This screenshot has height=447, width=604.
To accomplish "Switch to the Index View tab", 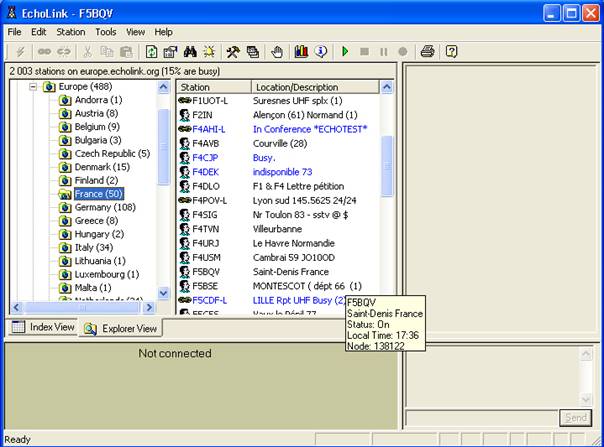I will click(43, 327).
